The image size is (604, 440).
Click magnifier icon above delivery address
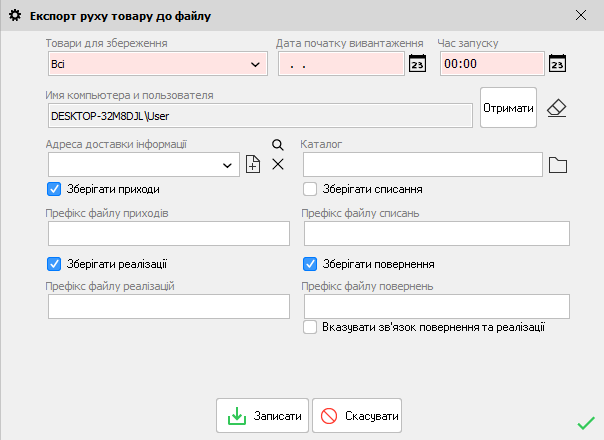[278, 145]
